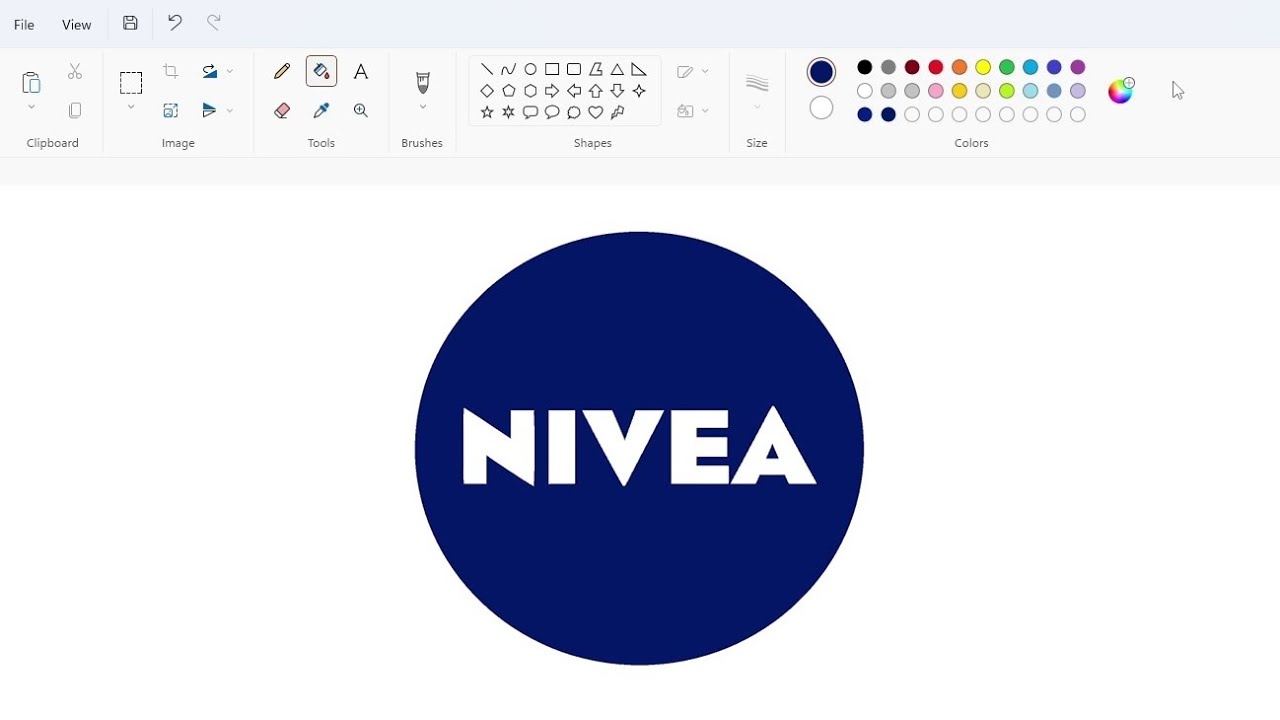The image size is (1280, 720).
Task: Select the Fill with color bucket tool
Action: coord(321,71)
